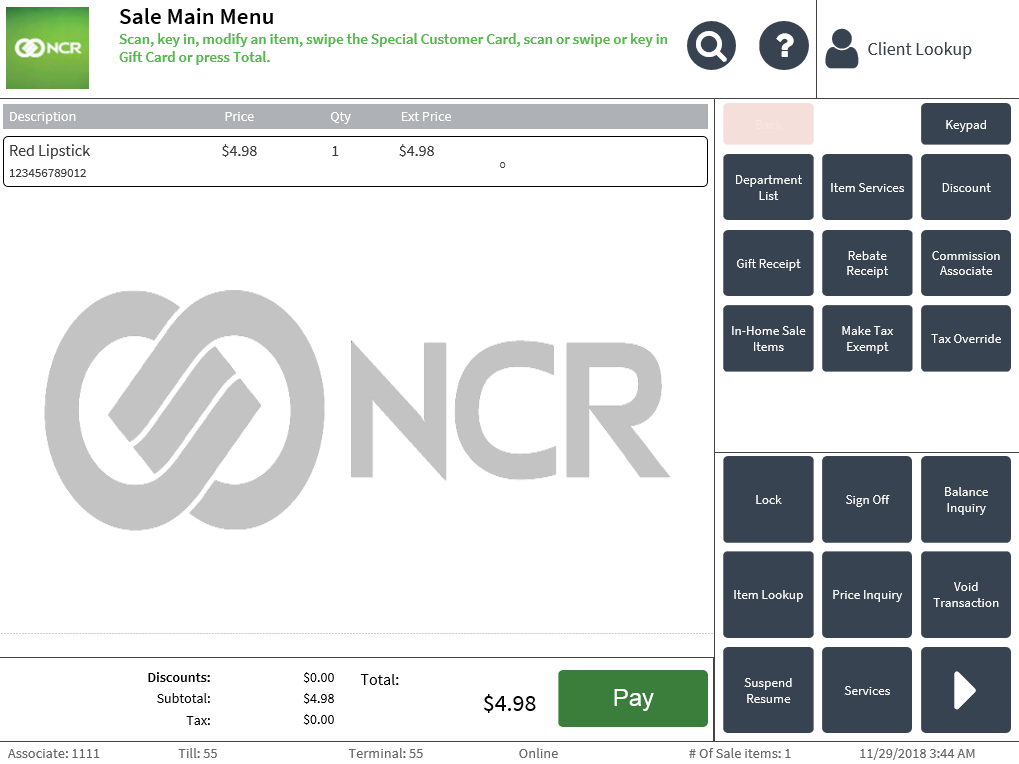The height and width of the screenshot is (764, 1019).
Task: Click Till: 55 in status bar
Action: pyautogui.click(x=198, y=754)
